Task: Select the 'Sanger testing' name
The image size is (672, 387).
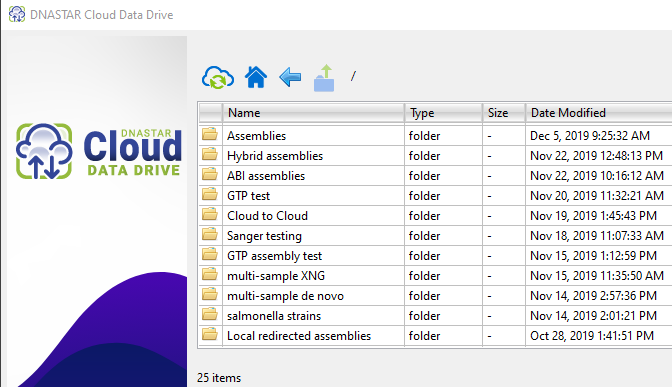Action: click(264, 236)
